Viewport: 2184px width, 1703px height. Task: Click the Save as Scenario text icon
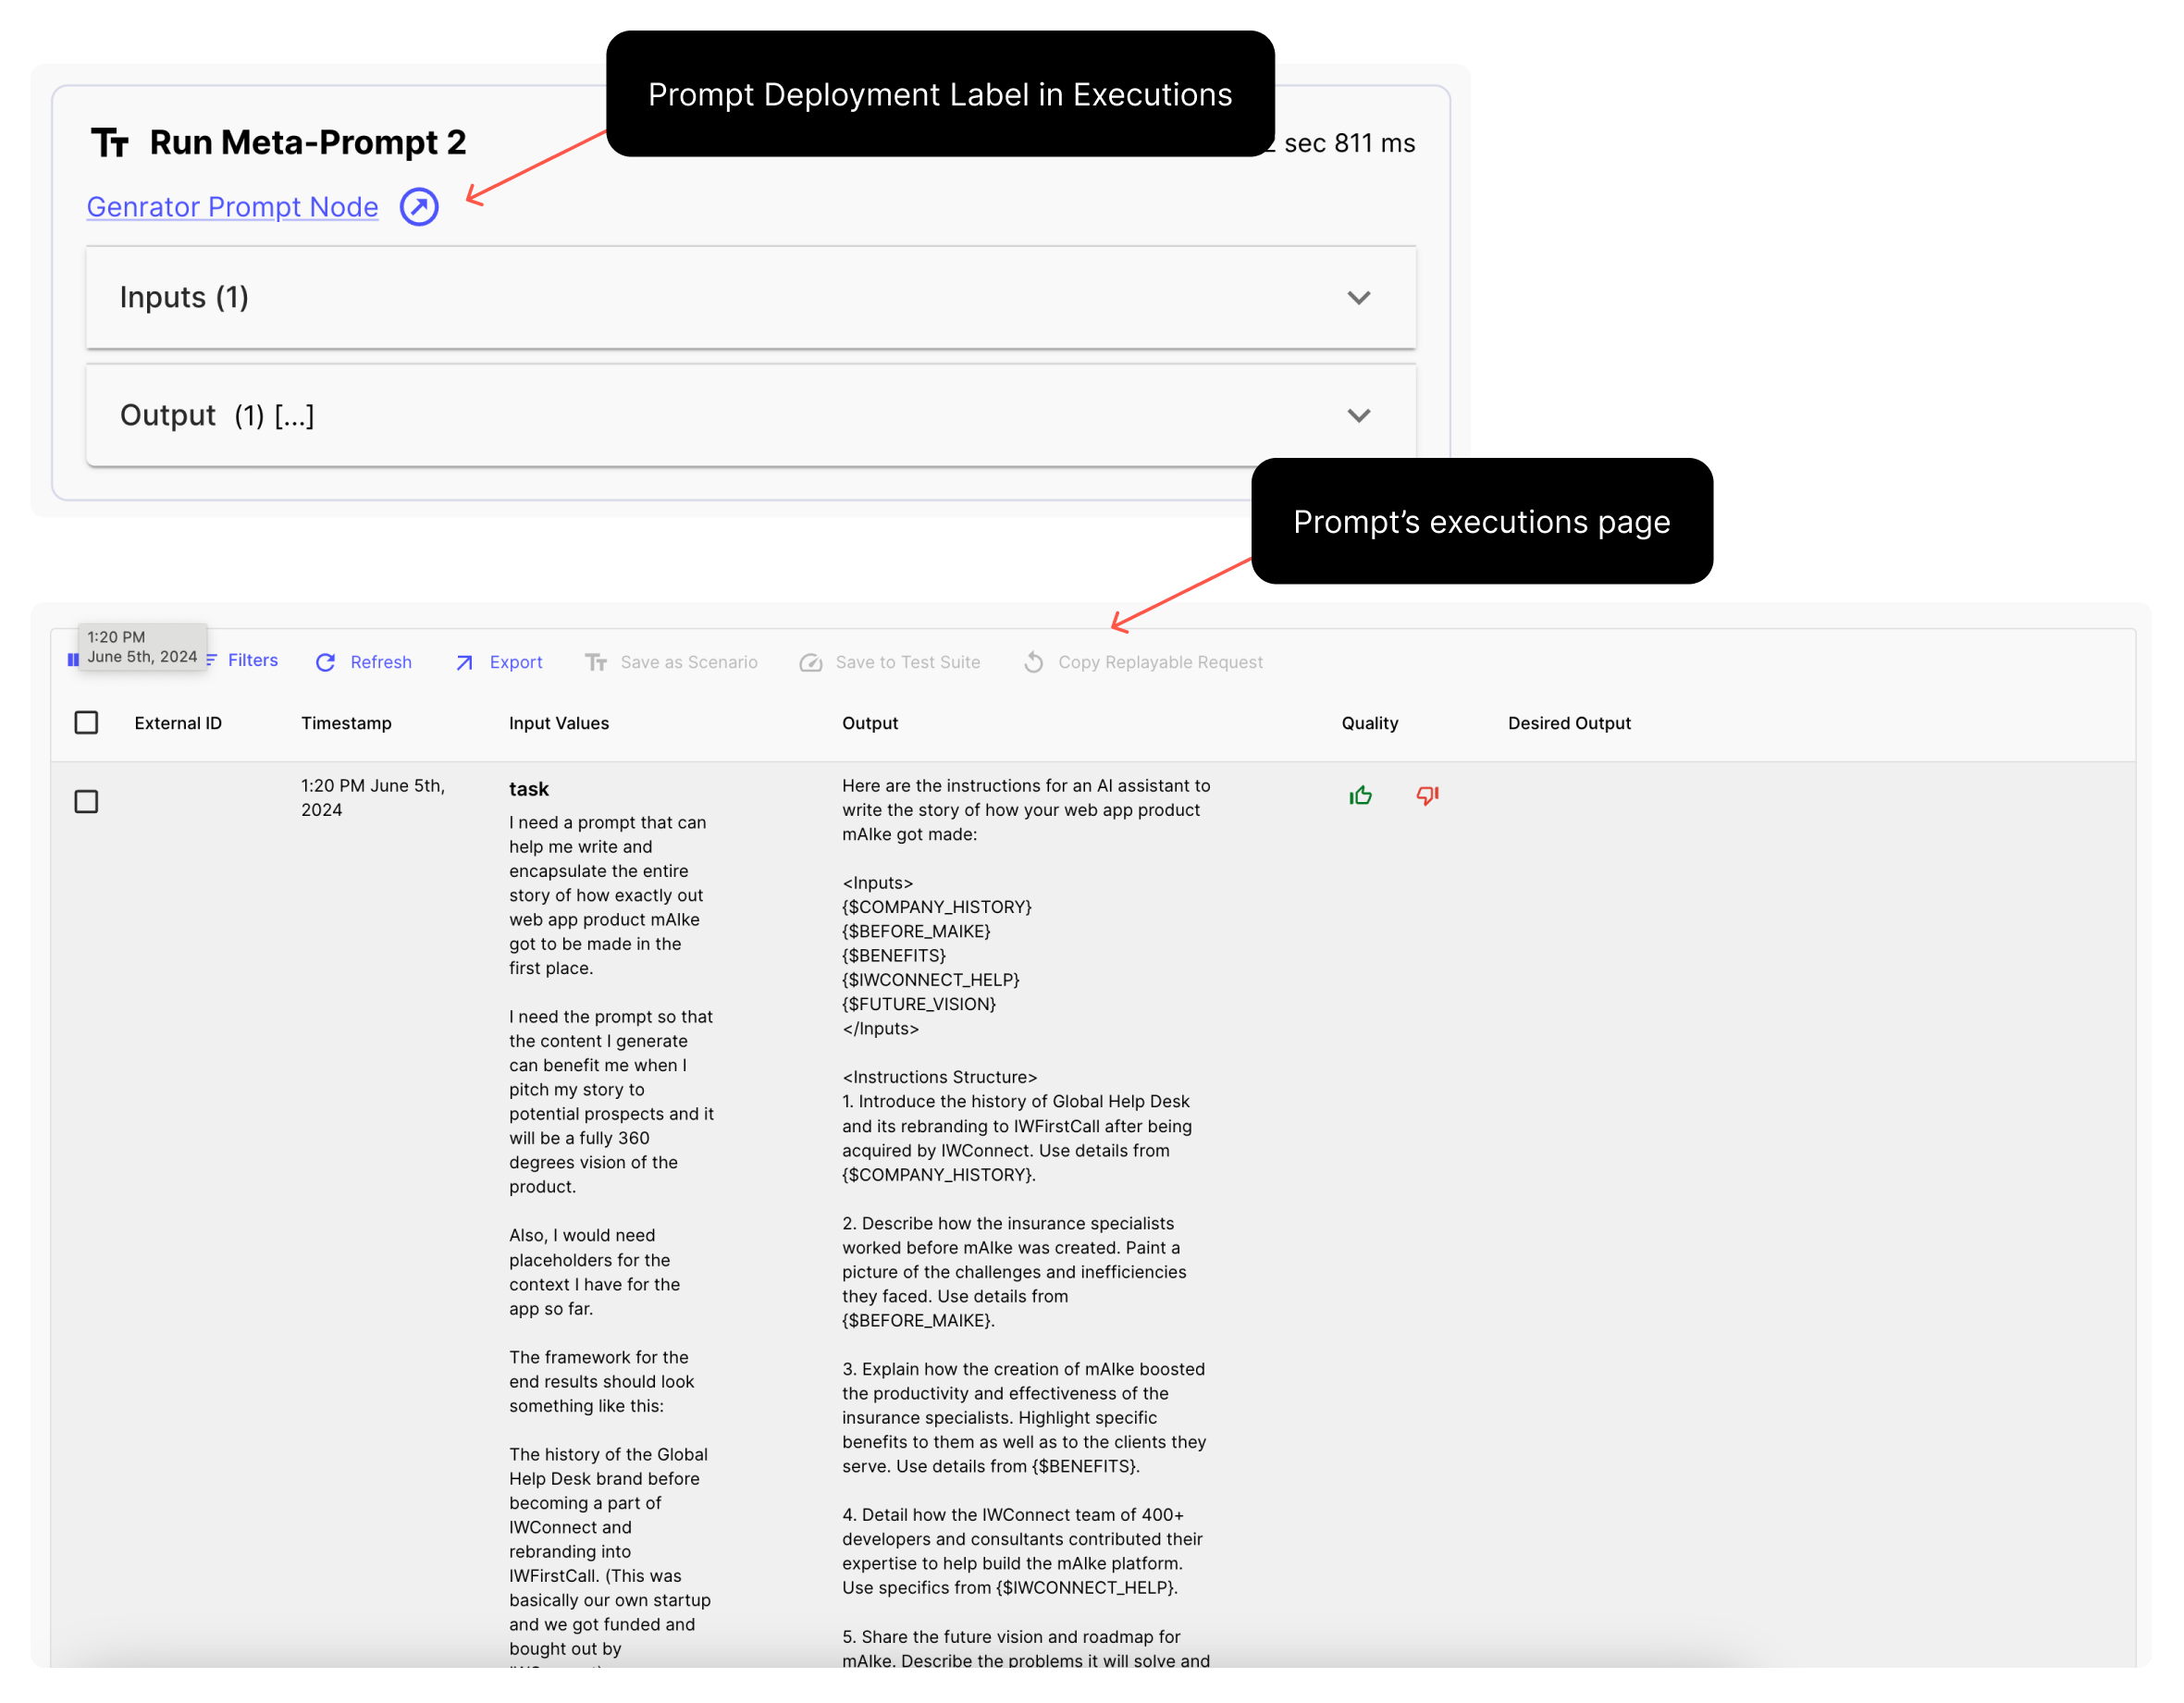click(596, 662)
